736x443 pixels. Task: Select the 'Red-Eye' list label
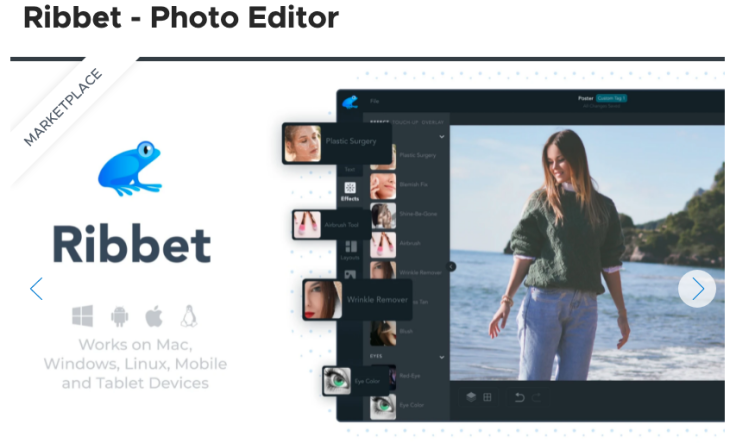click(x=410, y=375)
